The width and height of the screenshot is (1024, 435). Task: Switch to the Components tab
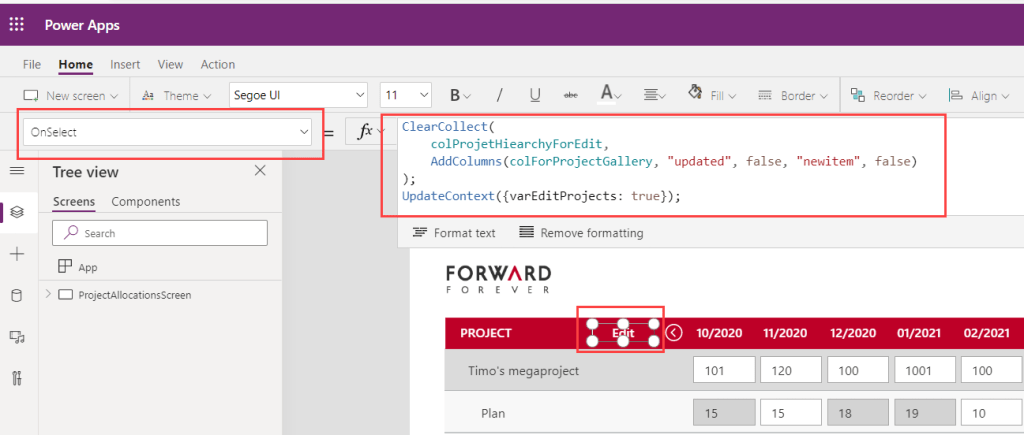(x=145, y=201)
